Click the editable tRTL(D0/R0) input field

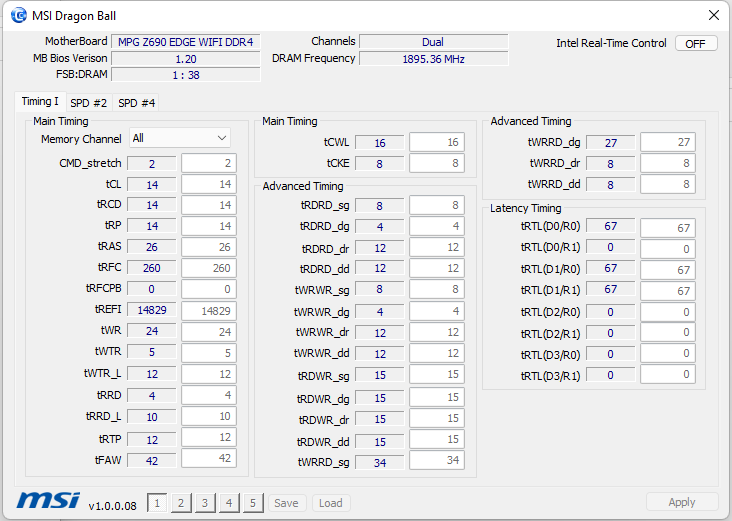(667, 228)
